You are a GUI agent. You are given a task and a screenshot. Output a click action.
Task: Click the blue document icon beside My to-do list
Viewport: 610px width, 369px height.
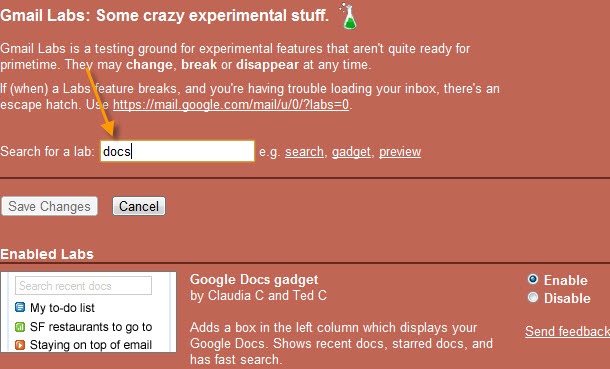(x=20, y=307)
